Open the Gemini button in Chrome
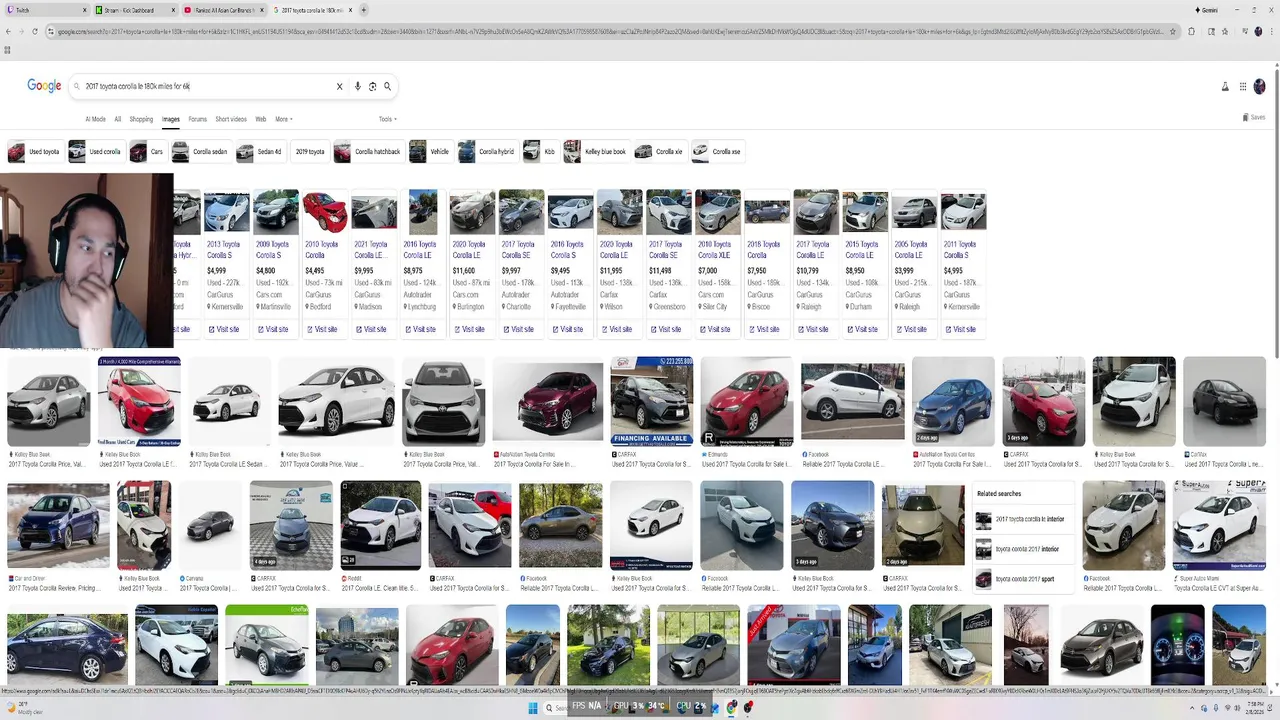The height and width of the screenshot is (720, 1280). [1207, 10]
